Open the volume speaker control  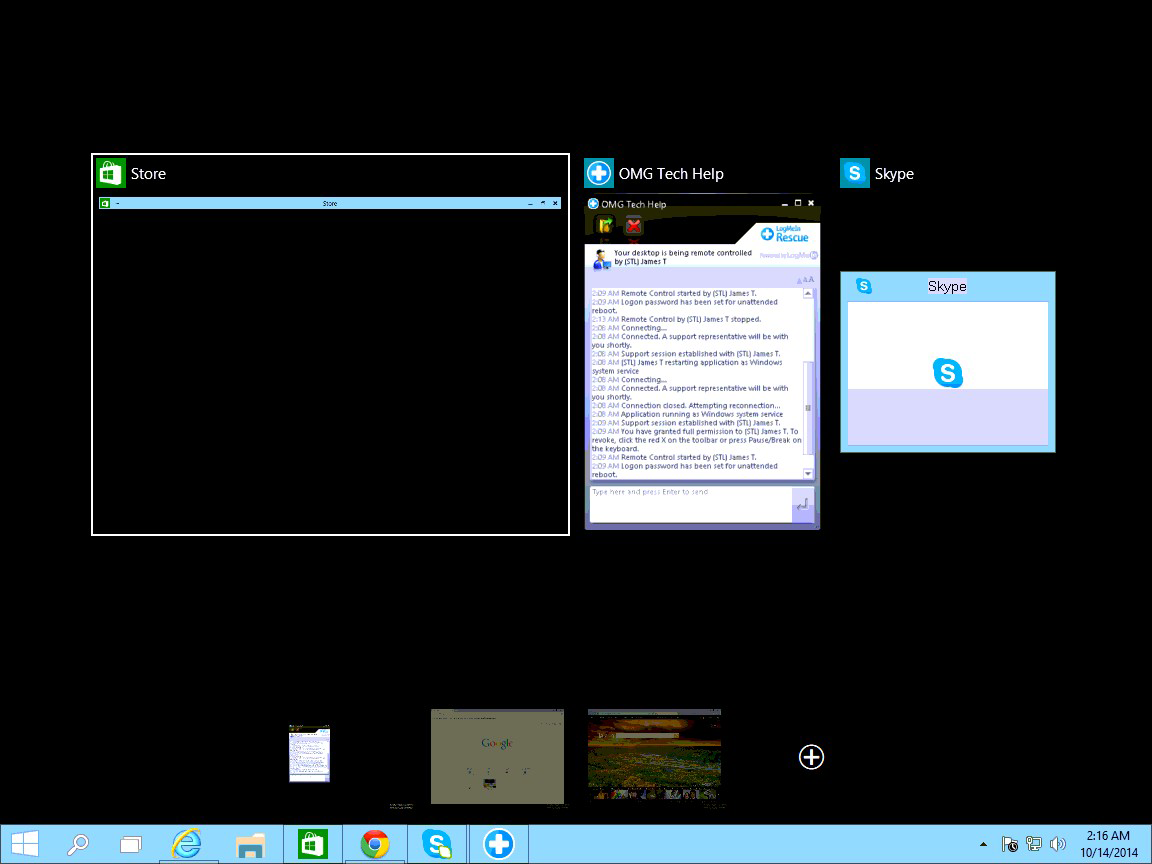pos(1058,844)
